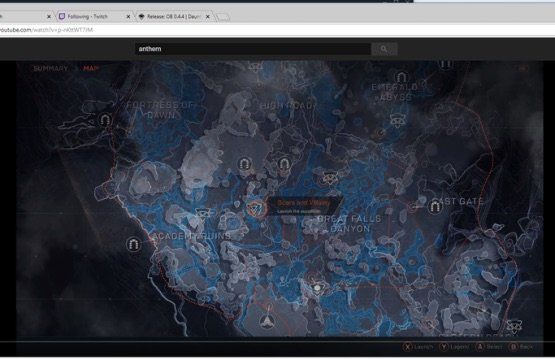This screenshot has height=360, width=555.
Task: Click the FORTRESS OF DAWN region label
Action: pyautogui.click(x=161, y=110)
